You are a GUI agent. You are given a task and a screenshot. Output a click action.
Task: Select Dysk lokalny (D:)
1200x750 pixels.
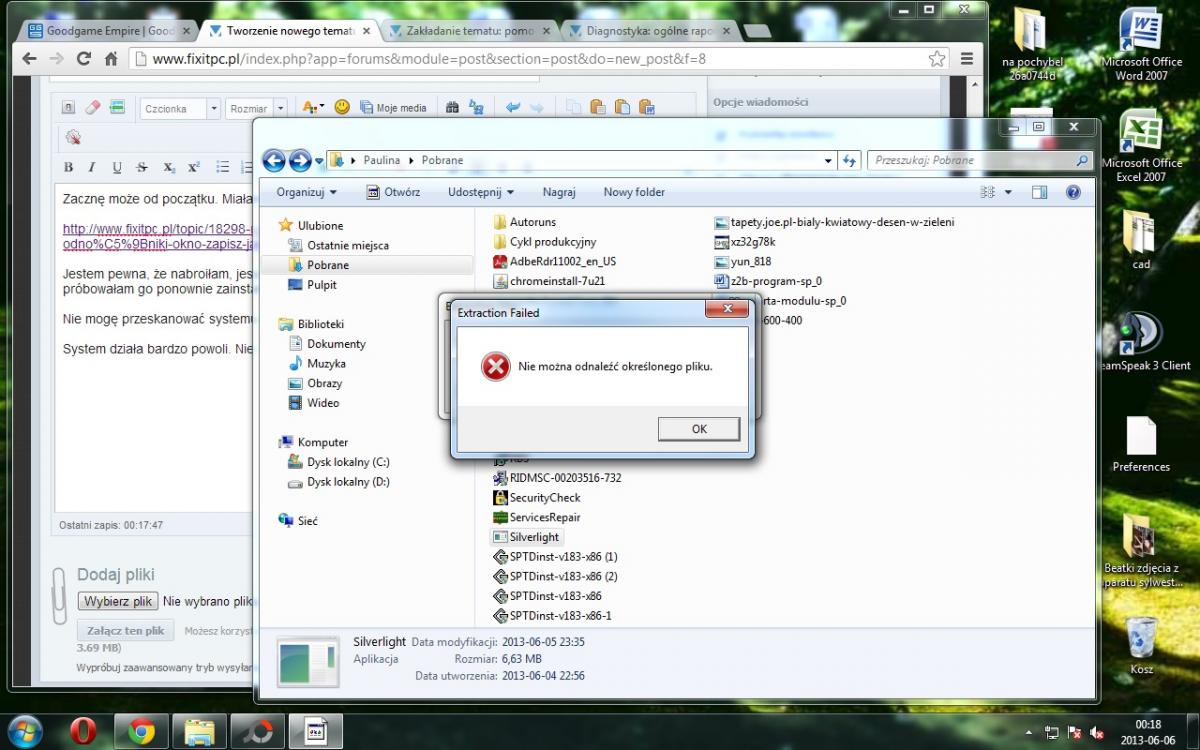tap(347, 482)
